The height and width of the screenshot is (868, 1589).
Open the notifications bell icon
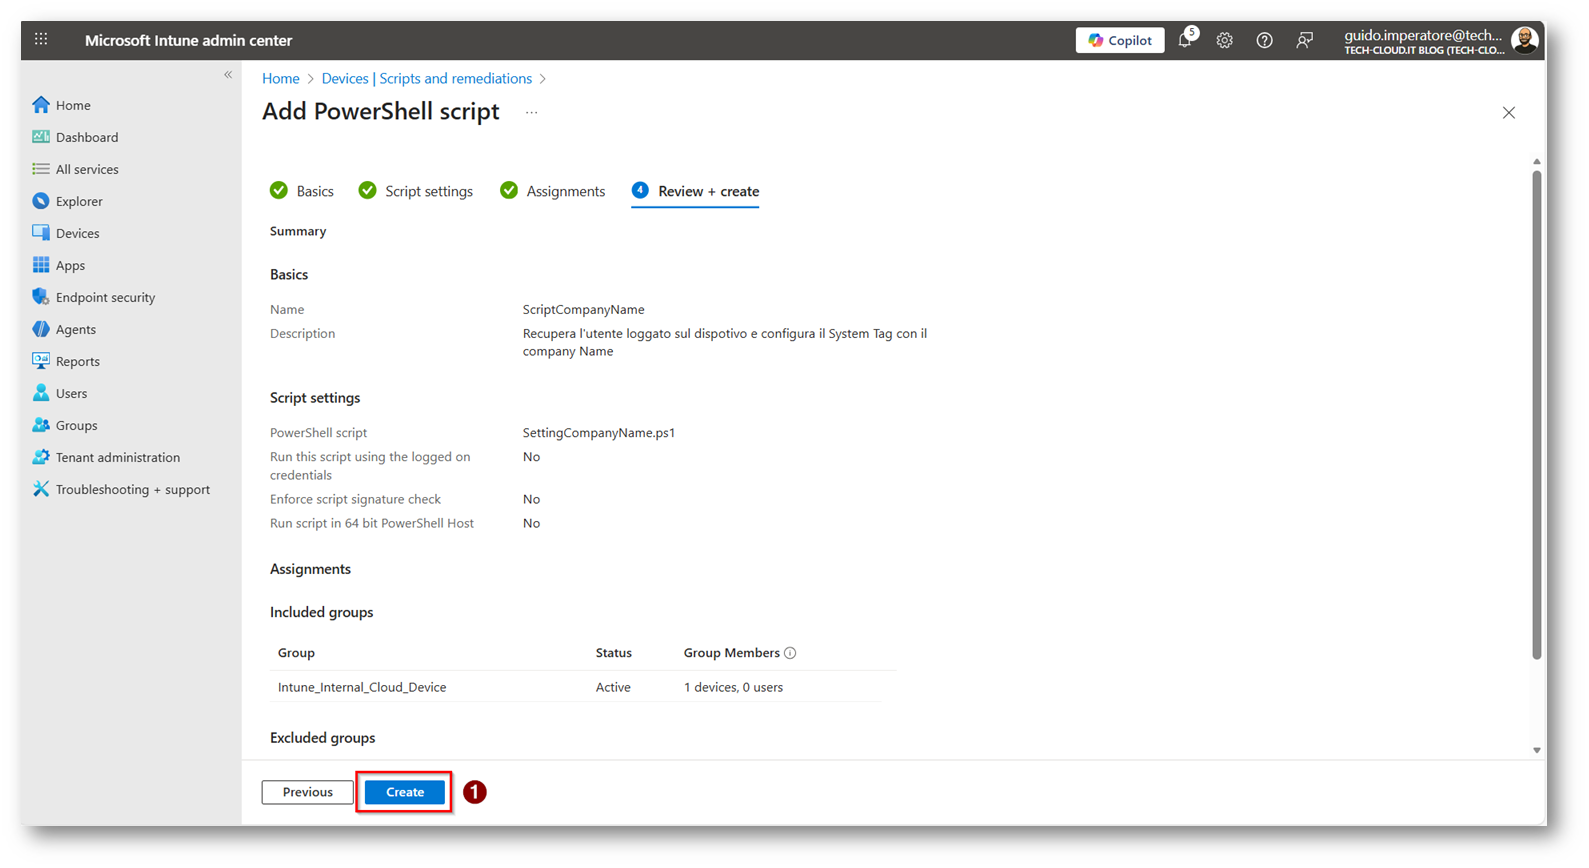[x=1185, y=40]
